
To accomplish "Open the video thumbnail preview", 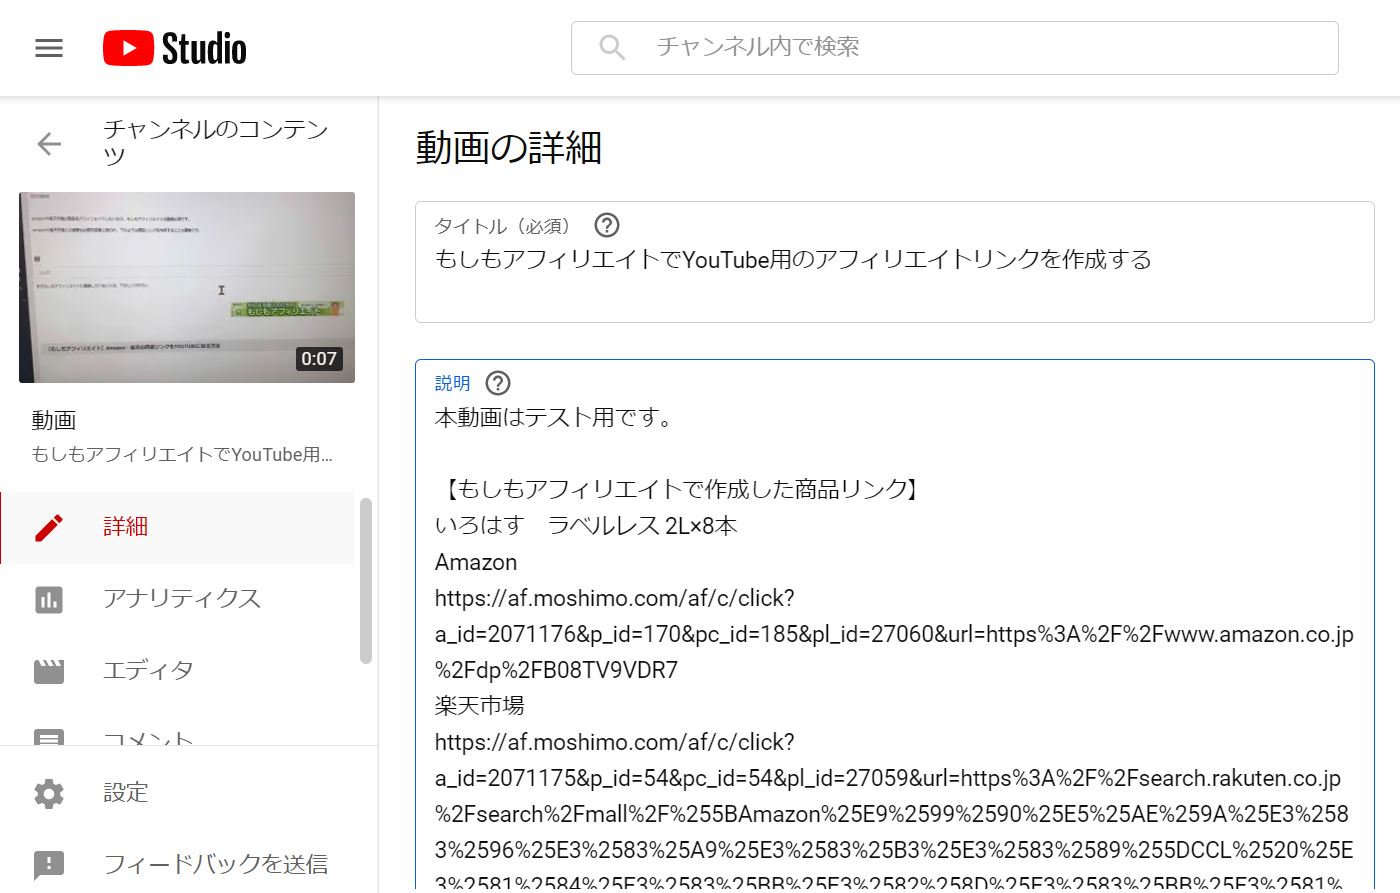I will click(187, 287).
